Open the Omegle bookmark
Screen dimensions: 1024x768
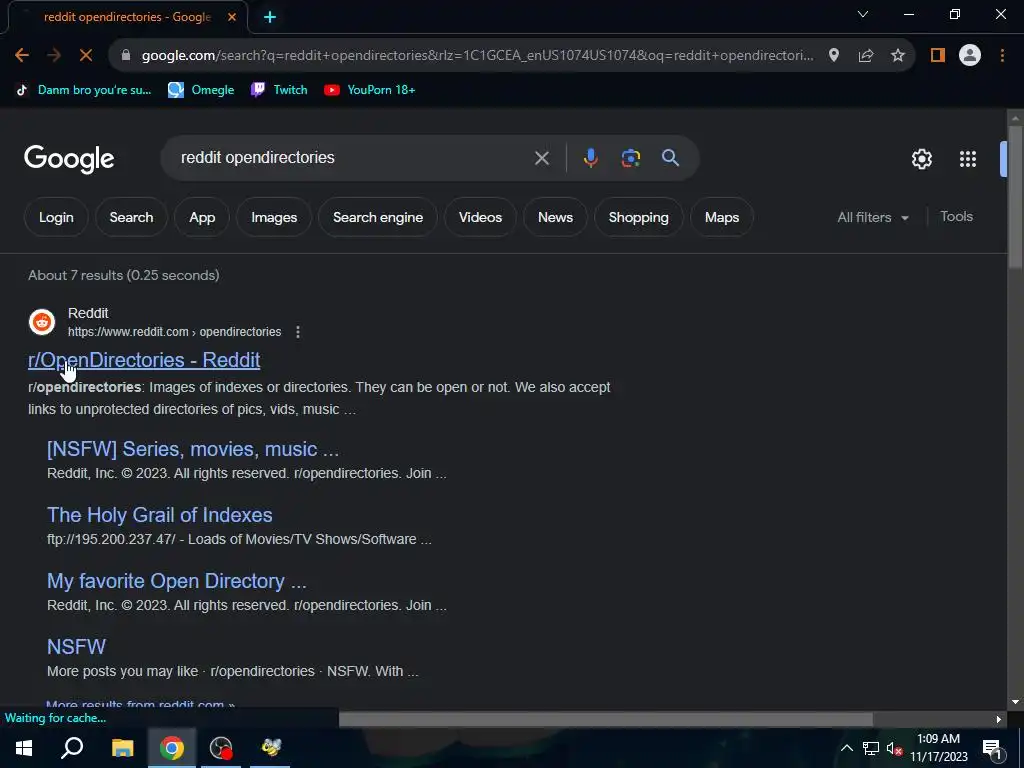(x=201, y=90)
